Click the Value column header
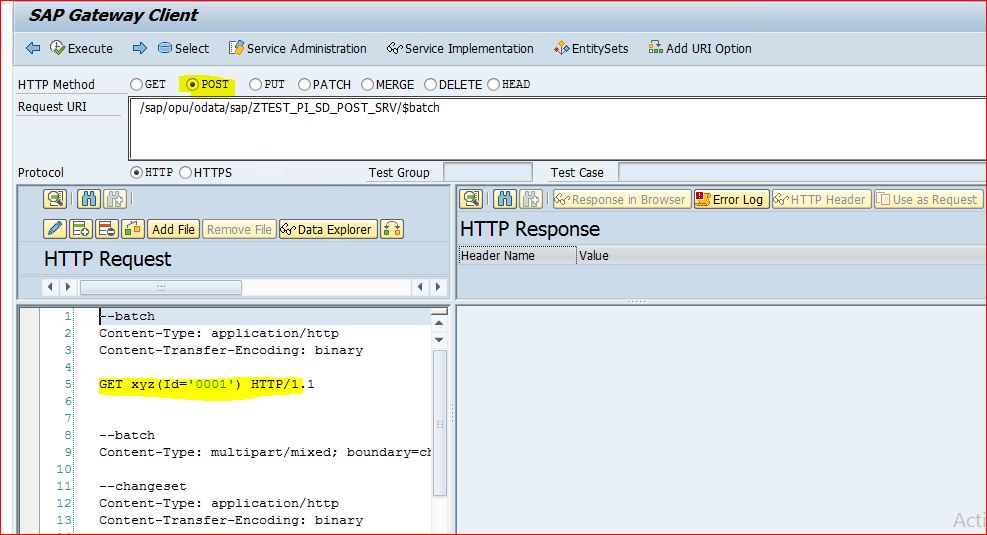 point(782,256)
